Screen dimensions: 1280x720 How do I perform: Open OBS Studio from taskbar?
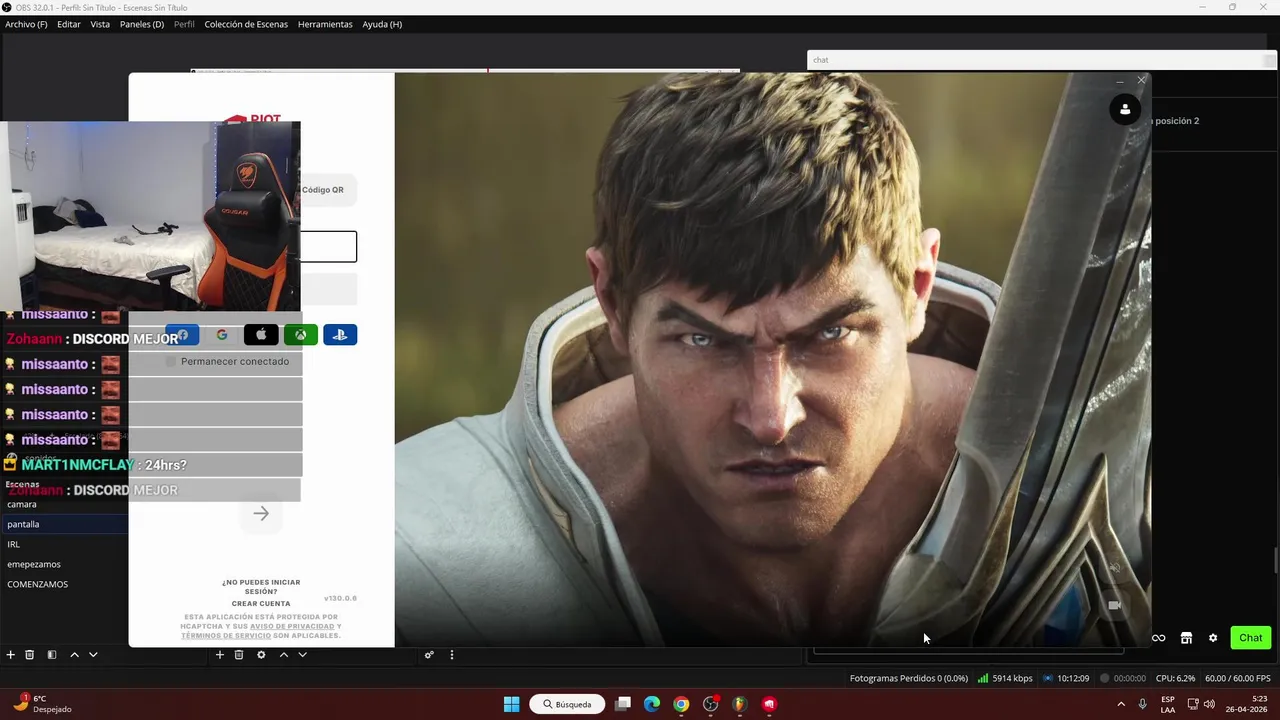[x=710, y=704]
